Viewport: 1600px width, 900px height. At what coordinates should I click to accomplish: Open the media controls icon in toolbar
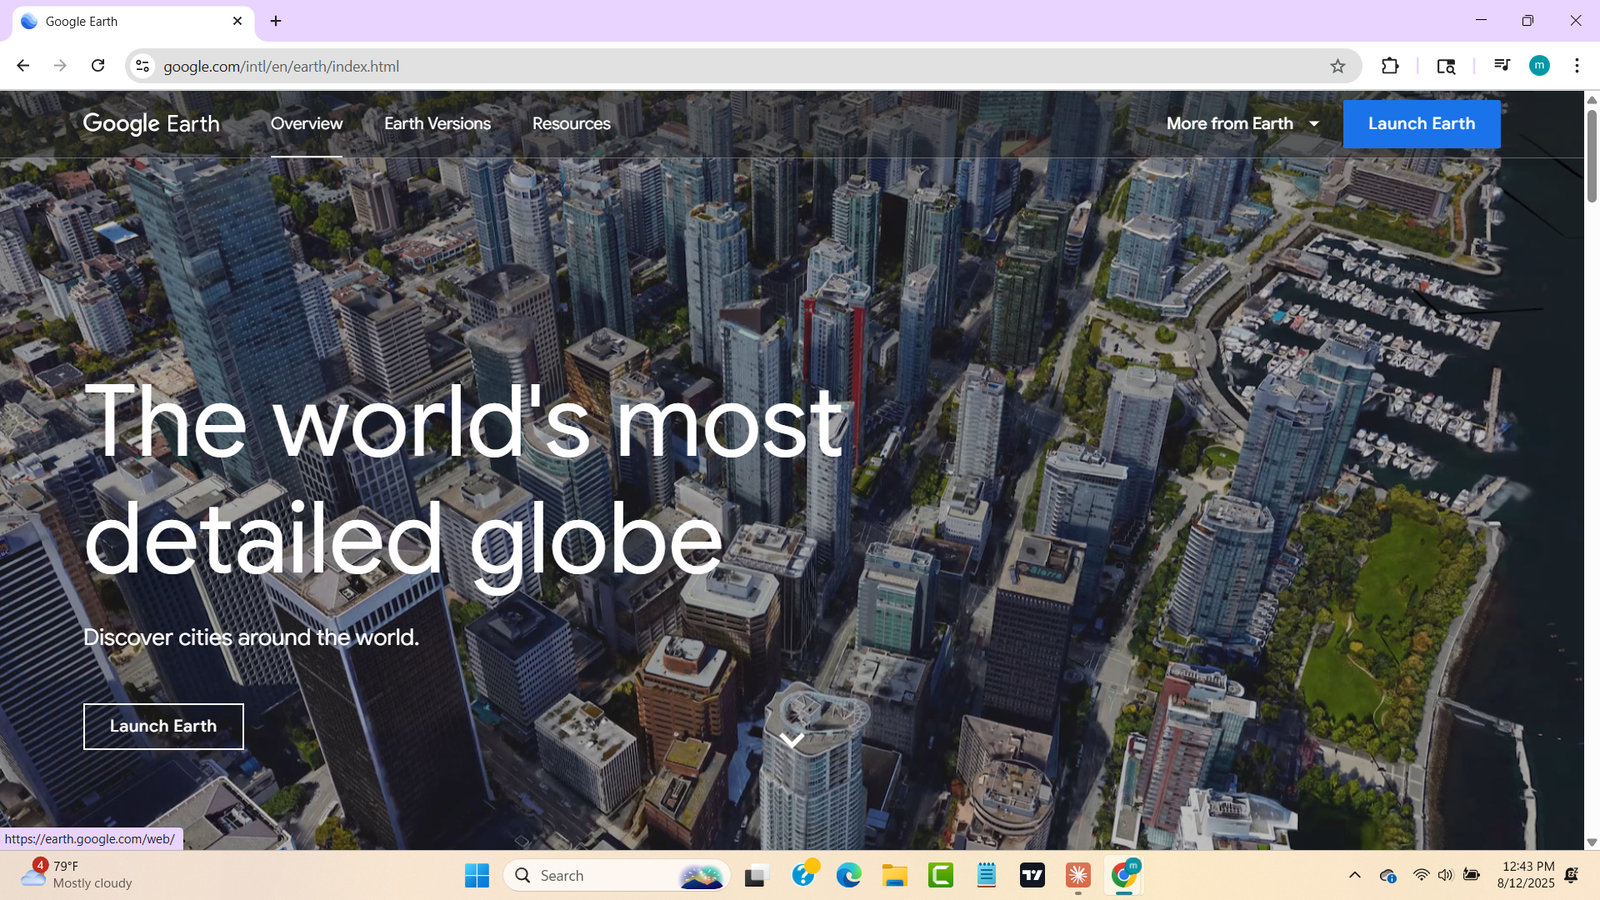pos(1501,66)
